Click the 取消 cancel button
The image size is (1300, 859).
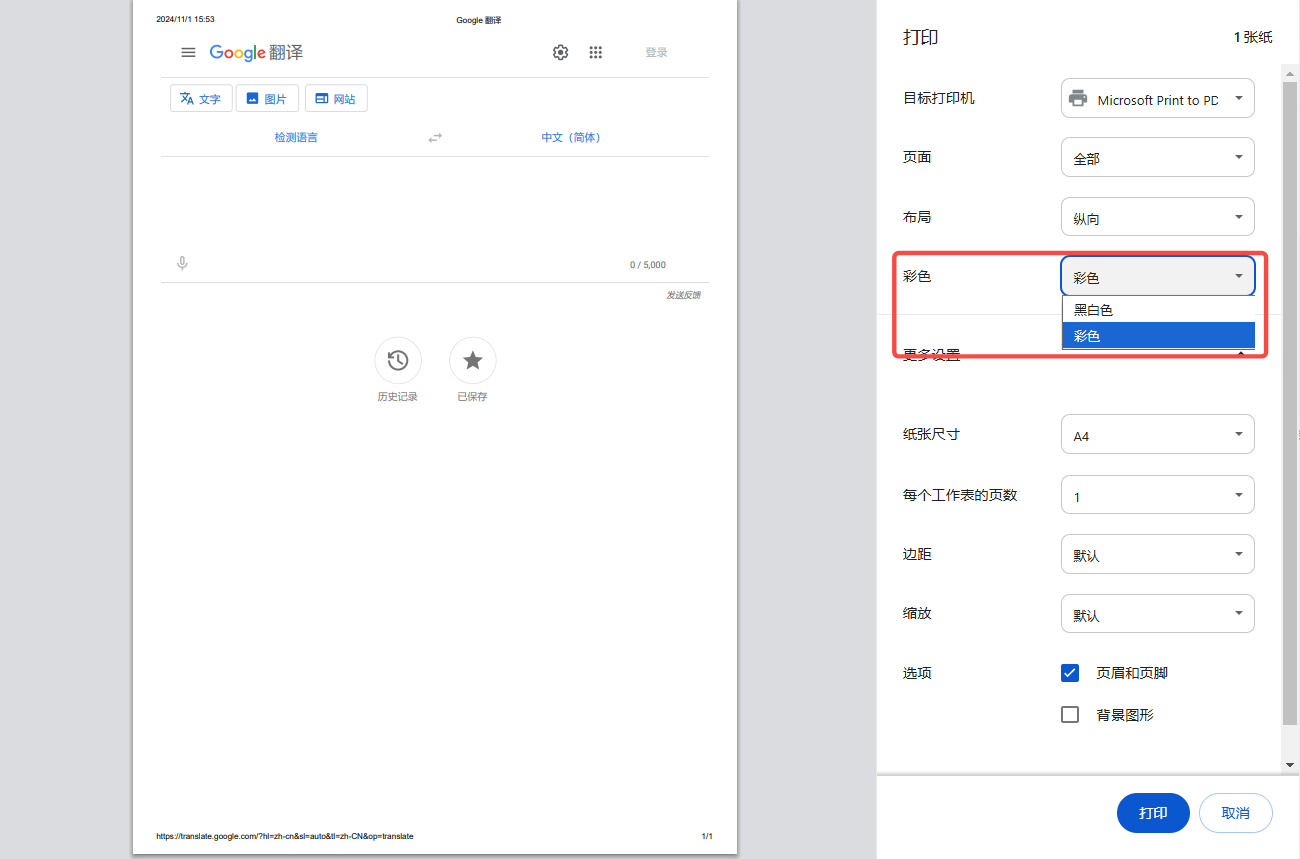point(1236,813)
